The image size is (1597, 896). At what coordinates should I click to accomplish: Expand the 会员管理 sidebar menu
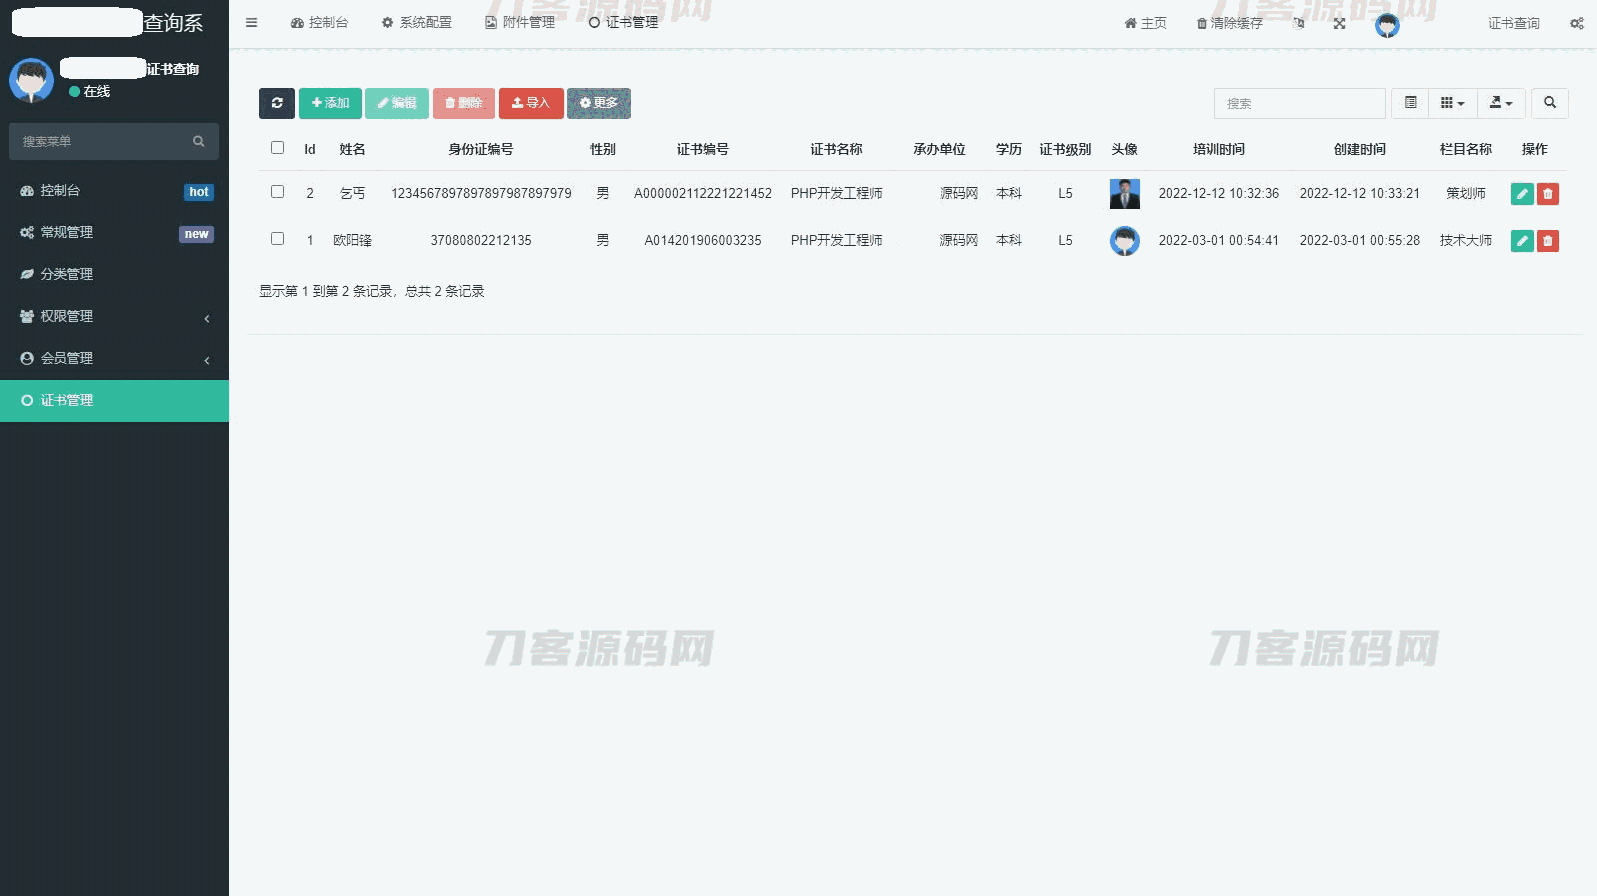114,359
